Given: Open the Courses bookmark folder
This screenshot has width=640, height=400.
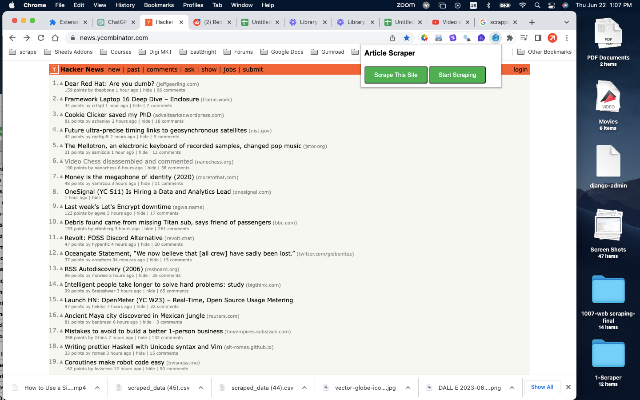Looking at the screenshot, I should (x=116, y=52).
